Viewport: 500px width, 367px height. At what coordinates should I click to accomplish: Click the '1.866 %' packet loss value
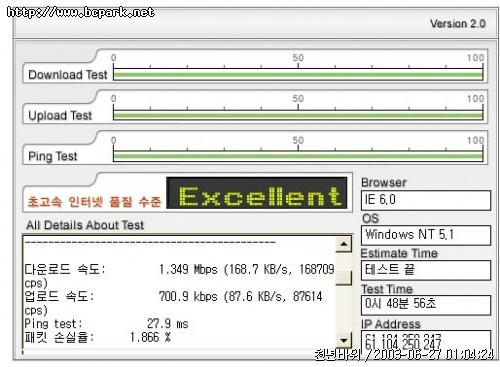[x=150, y=337]
